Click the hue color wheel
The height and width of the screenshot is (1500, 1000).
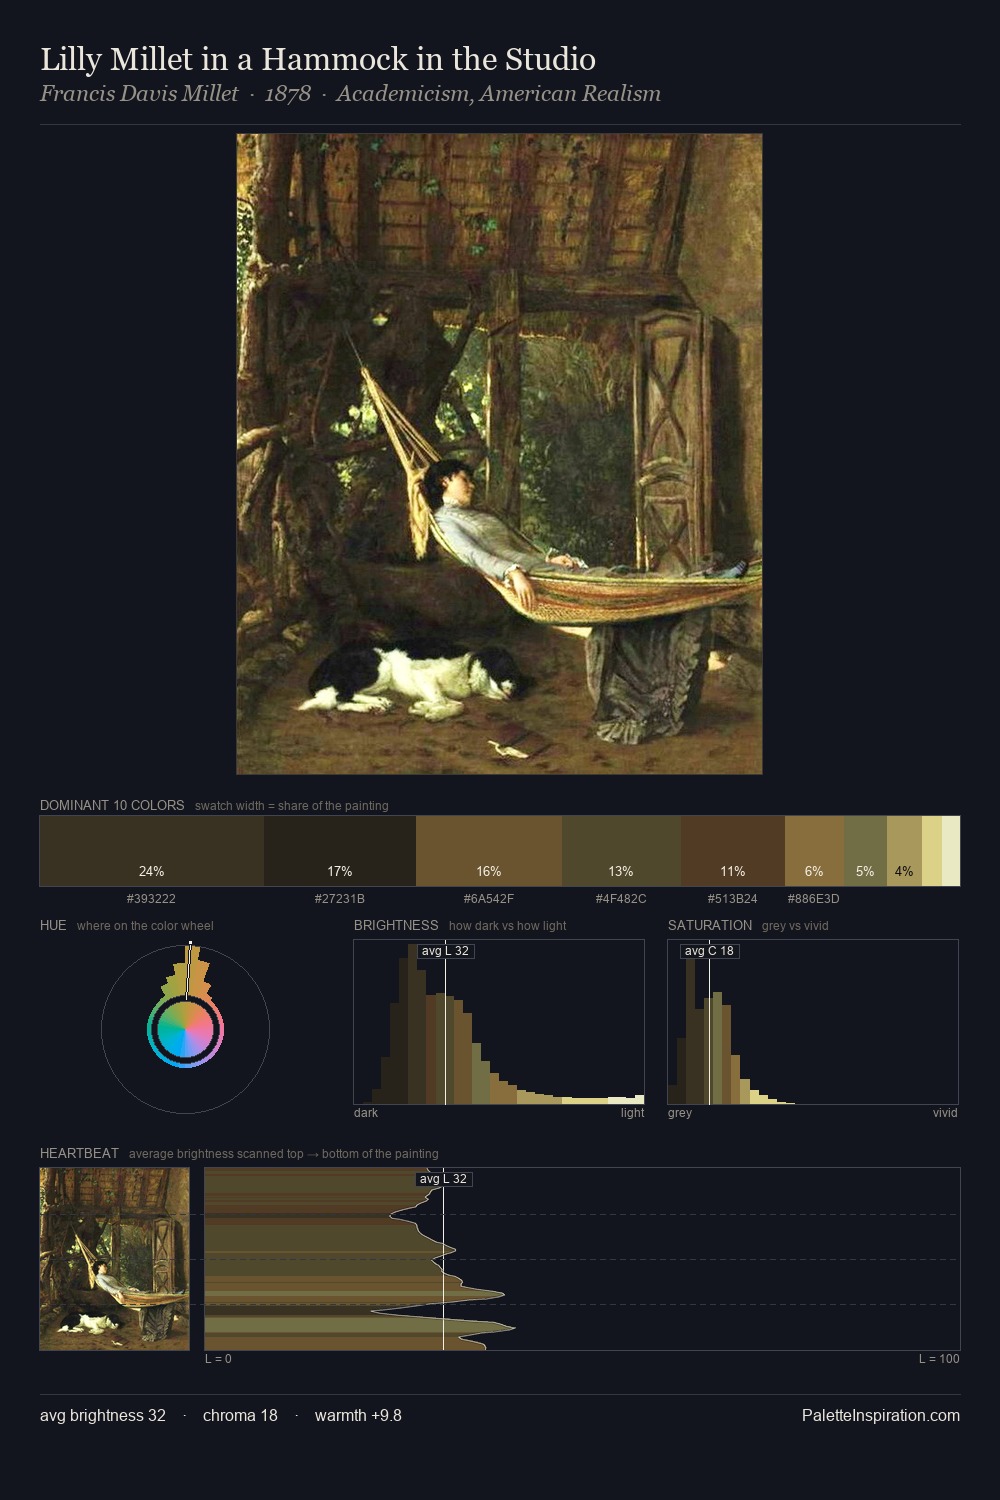tap(185, 1029)
